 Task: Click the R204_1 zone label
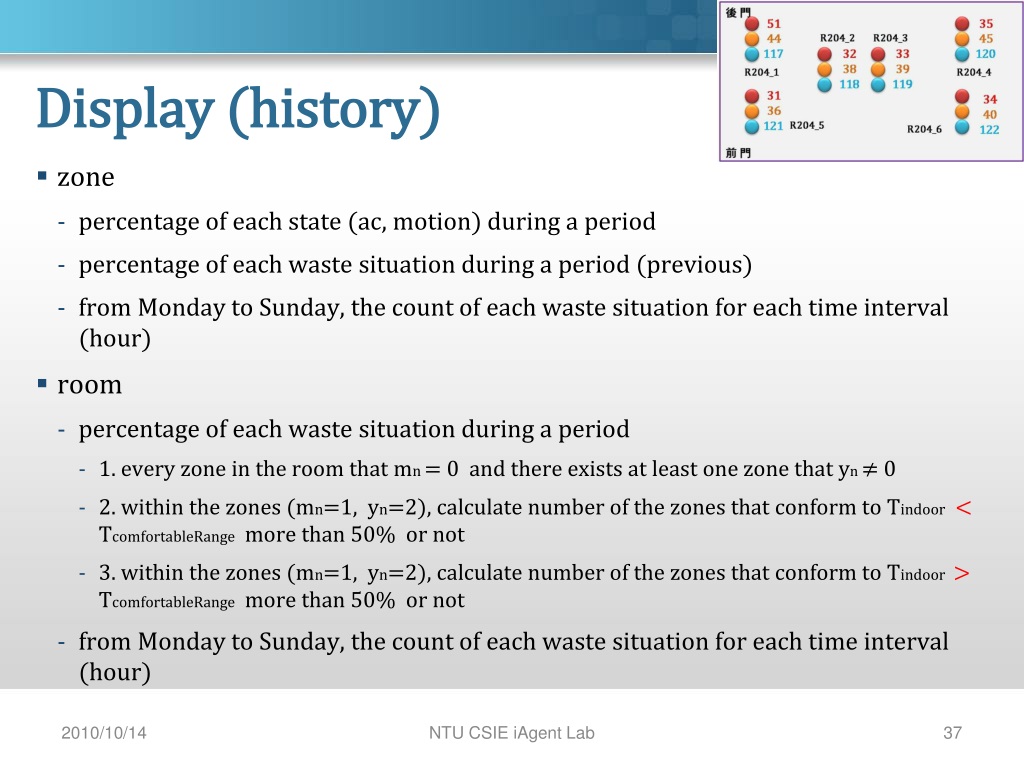point(761,72)
